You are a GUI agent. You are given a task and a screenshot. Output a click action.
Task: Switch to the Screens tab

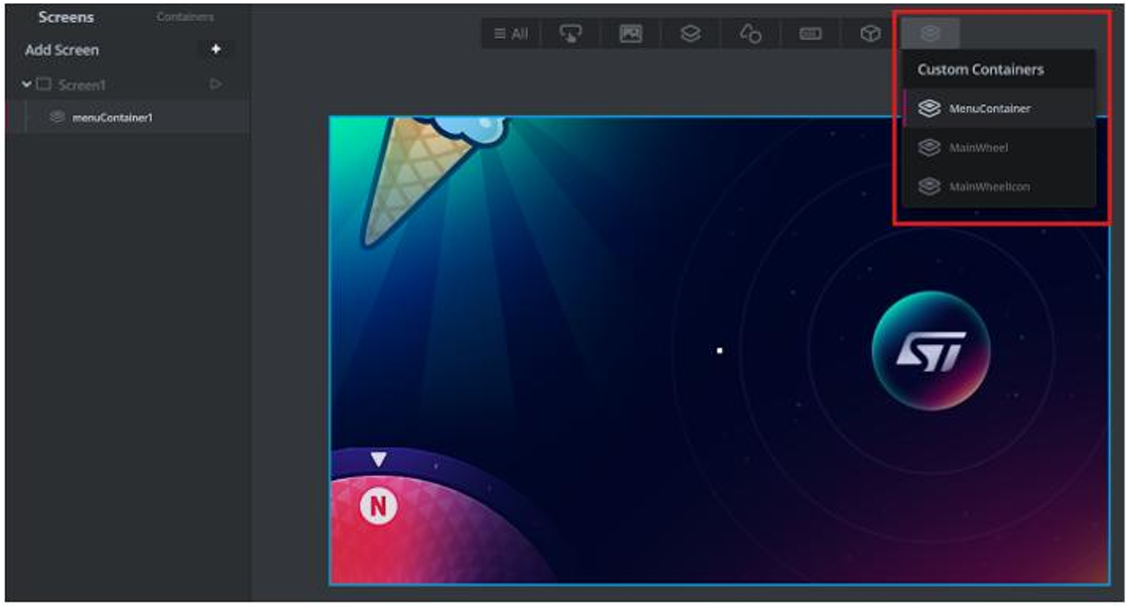tap(66, 17)
